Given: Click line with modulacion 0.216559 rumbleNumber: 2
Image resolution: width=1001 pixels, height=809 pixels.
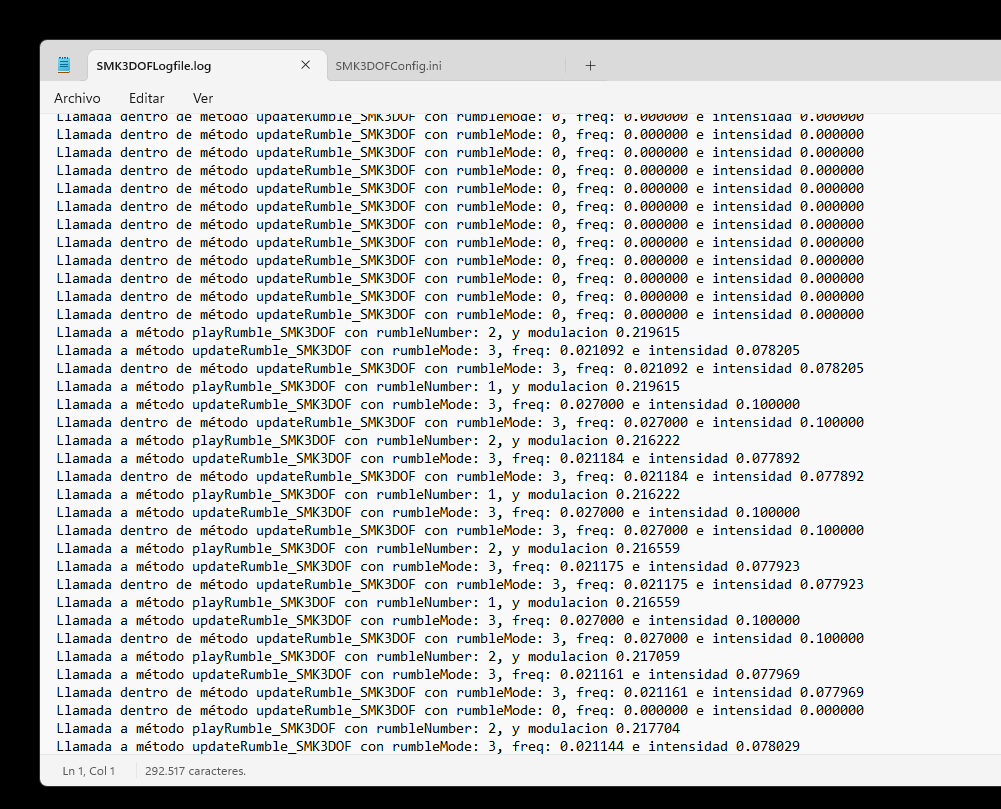Looking at the screenshot, I should point(368,548).
